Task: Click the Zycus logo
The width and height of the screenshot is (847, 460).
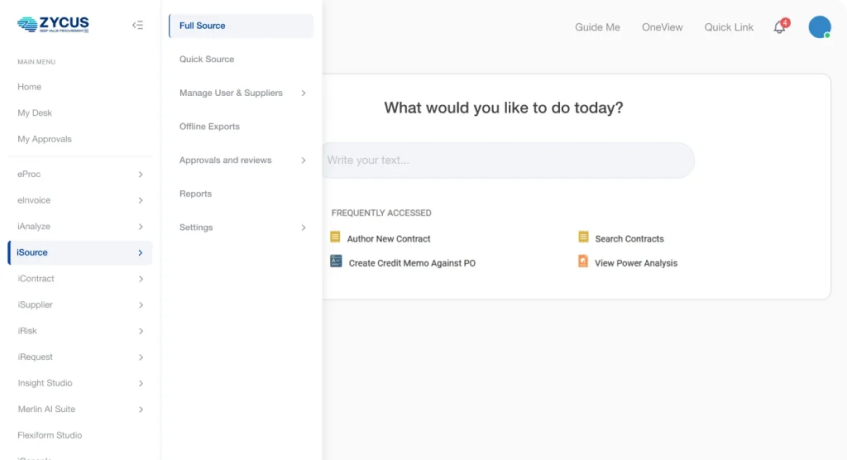Action: (53, 25)
